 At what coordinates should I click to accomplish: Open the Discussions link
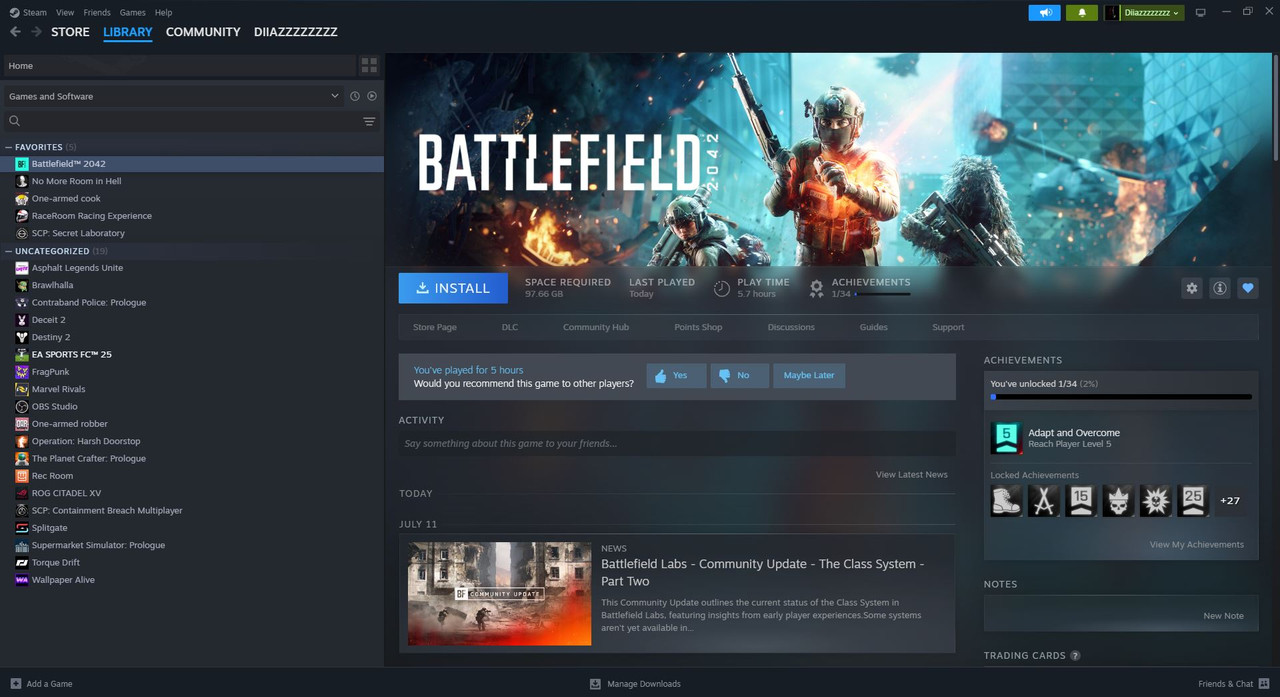coord(791,327)
